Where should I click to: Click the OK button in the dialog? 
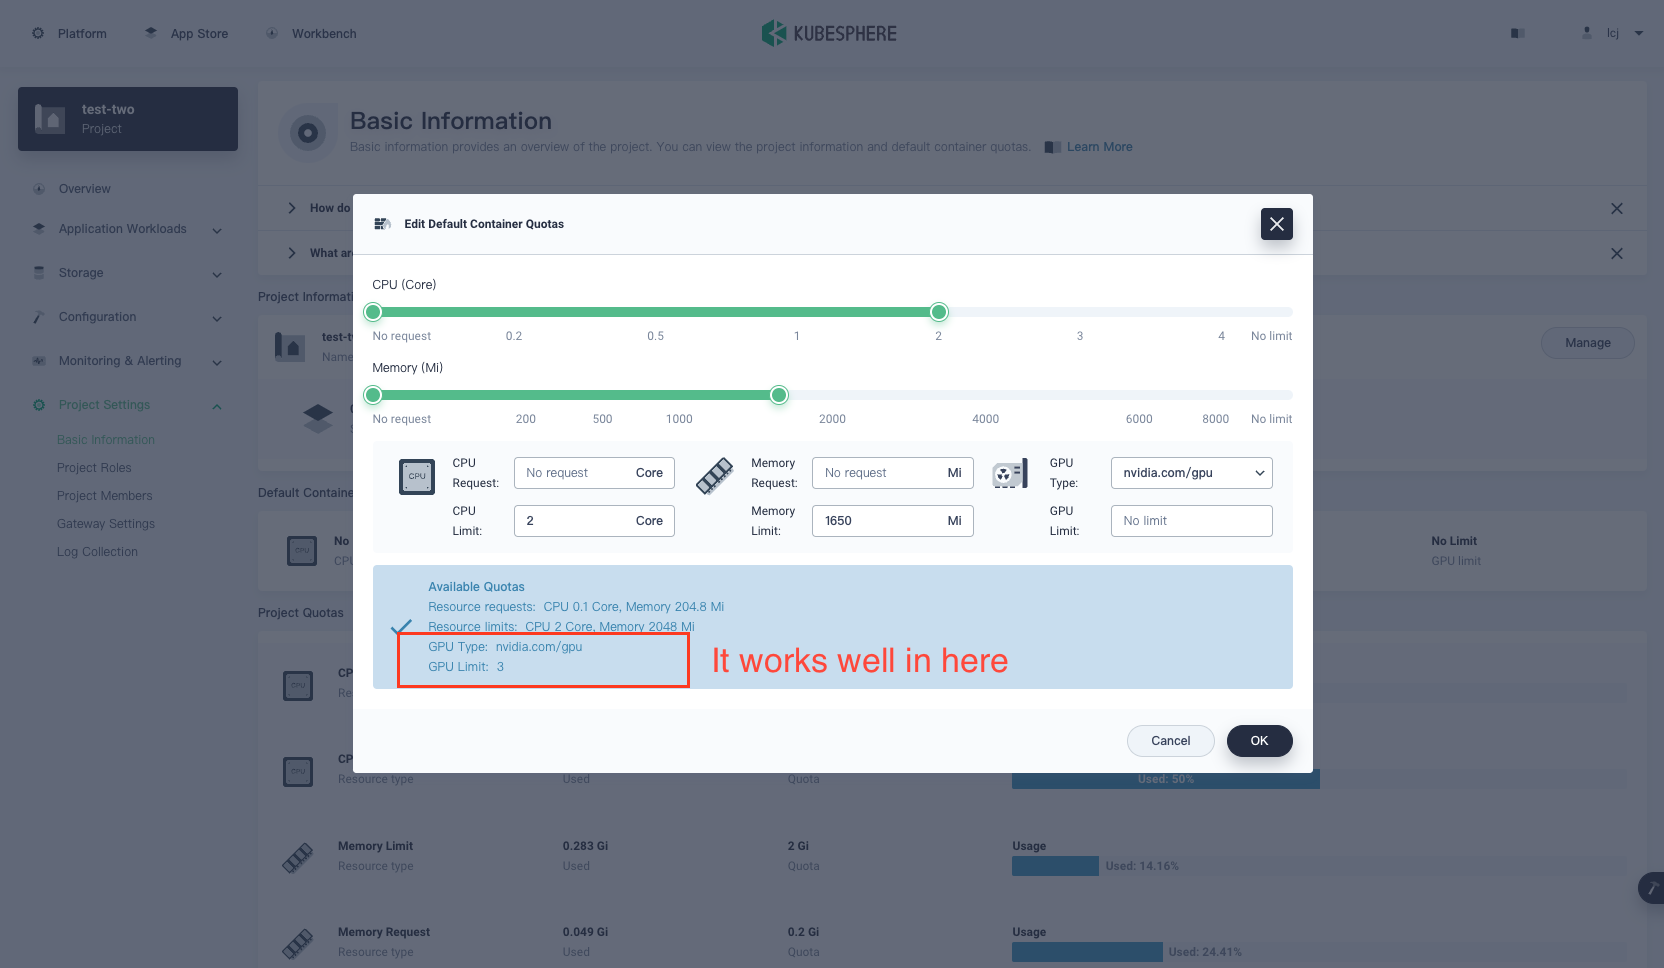click(1259, 740)
